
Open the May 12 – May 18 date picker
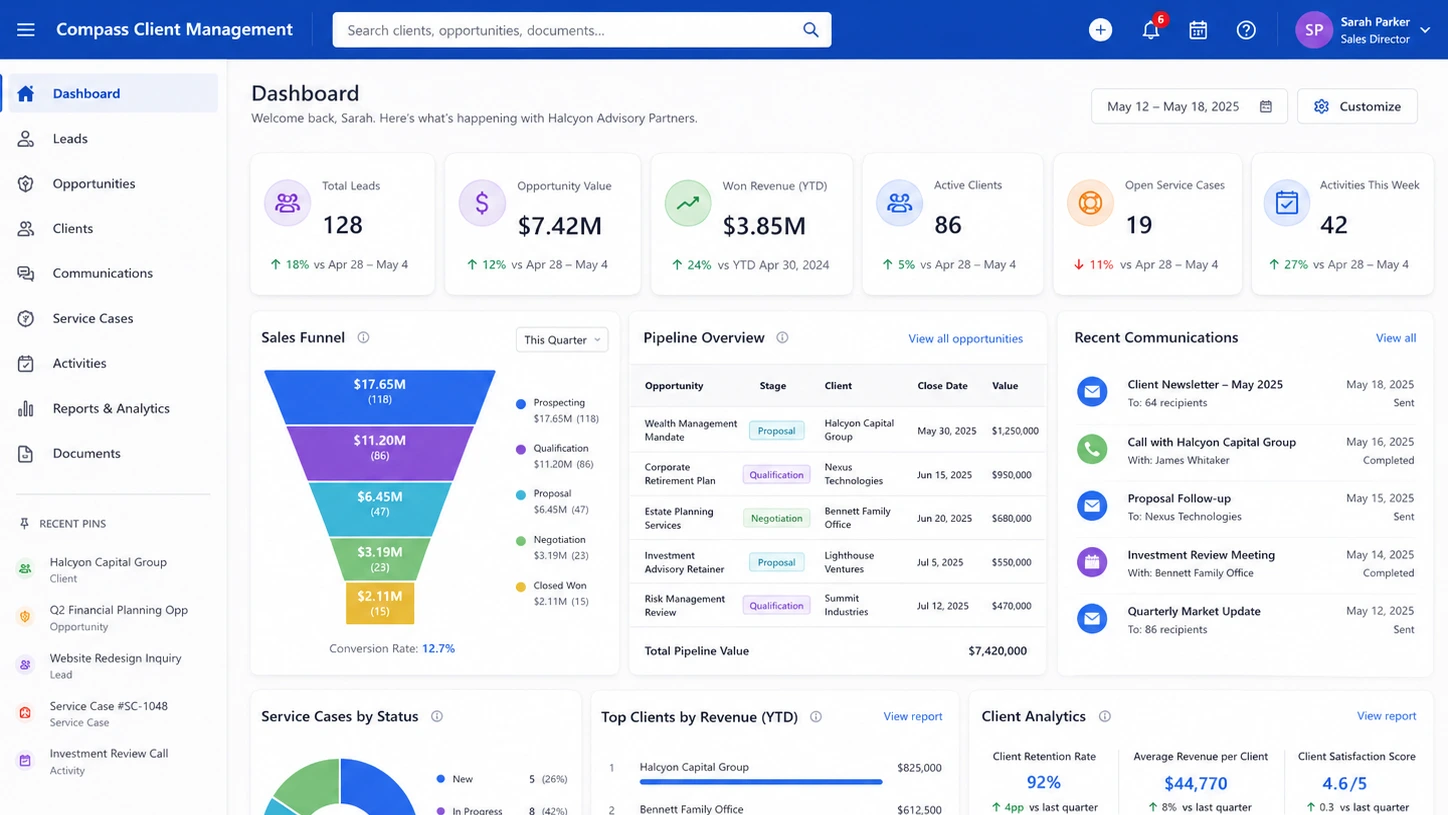click(1189, 106)
